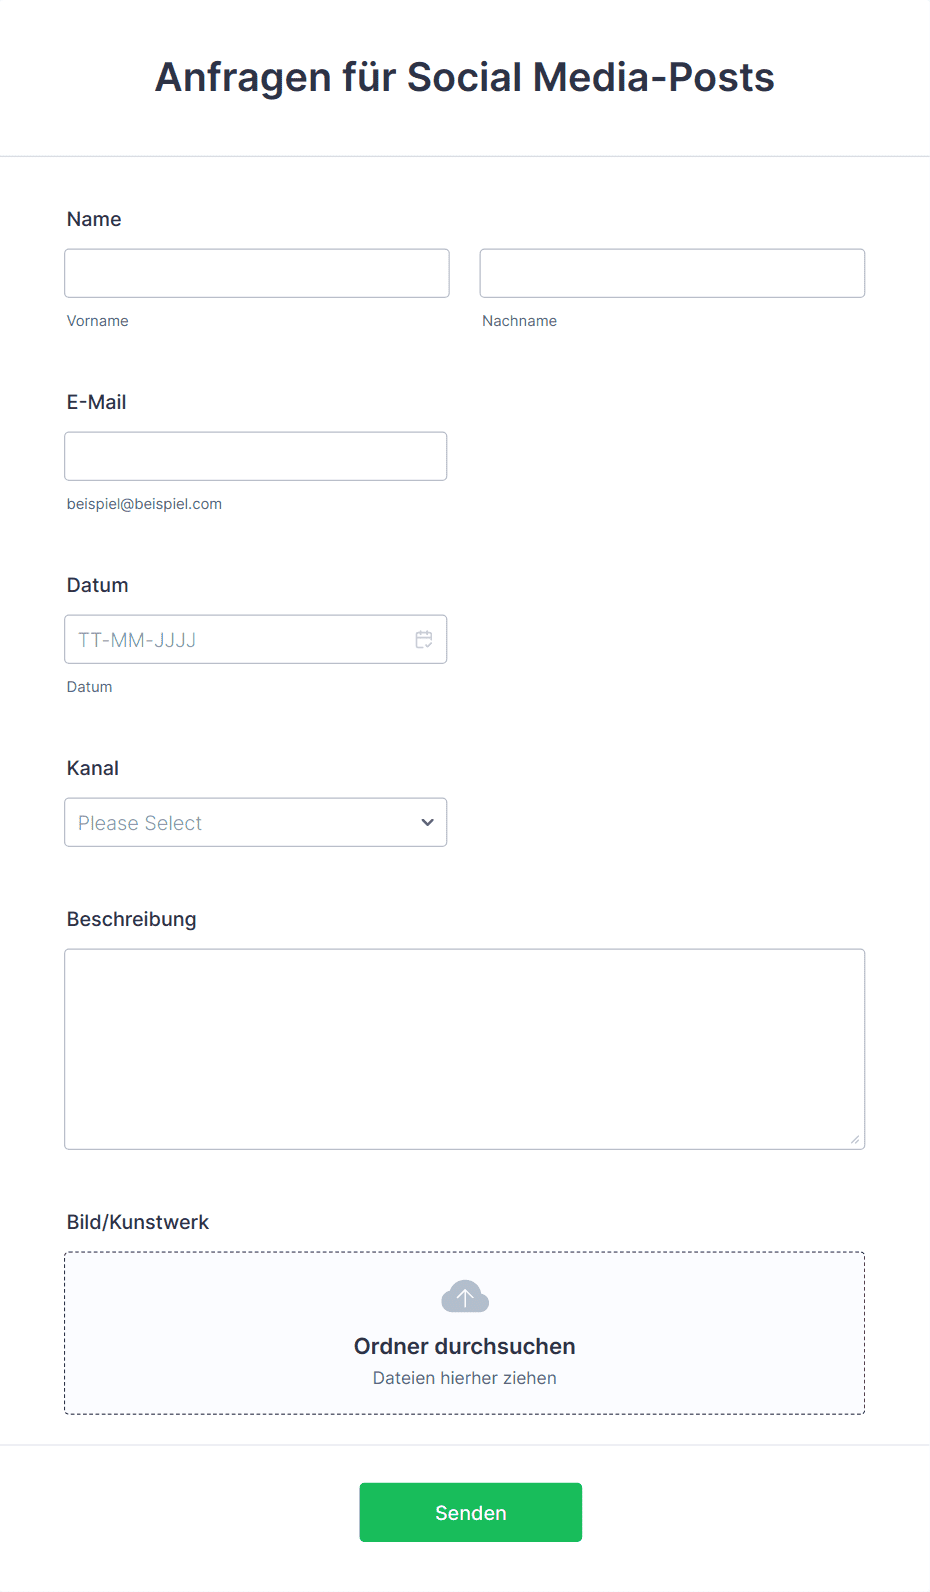The height and width of the screenshot is (1592, 930).
Task: Click the Dateien hierher ziehen text
Action: 465,1378
